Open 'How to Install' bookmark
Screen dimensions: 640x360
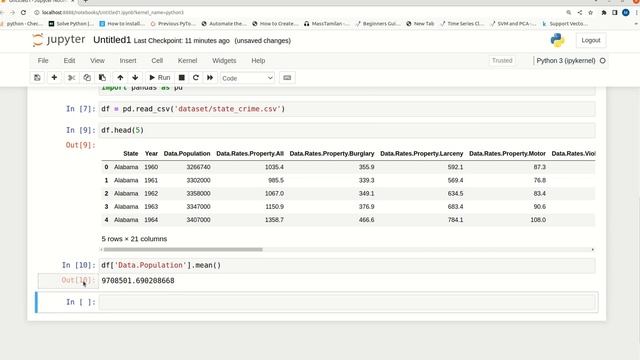(x=122, y=24)
